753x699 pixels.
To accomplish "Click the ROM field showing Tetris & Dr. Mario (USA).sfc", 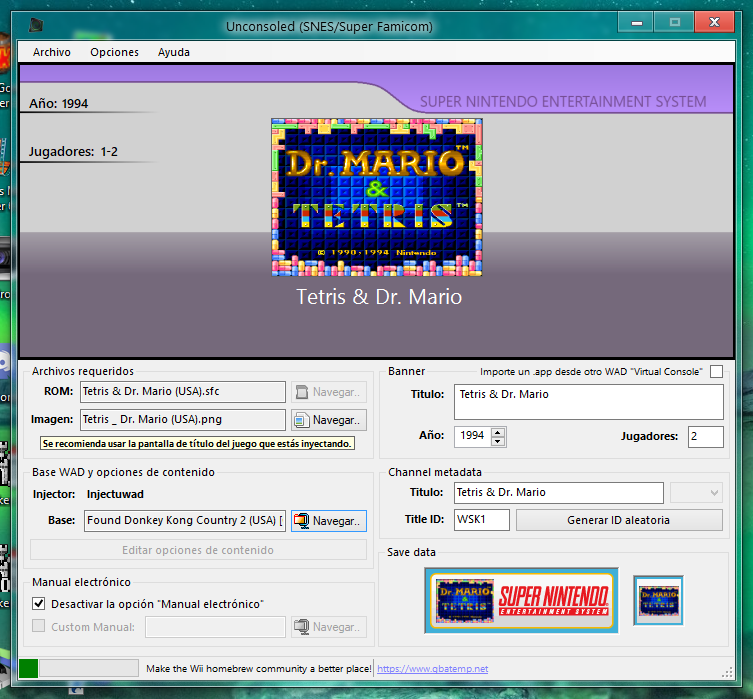I will (183, 392).
